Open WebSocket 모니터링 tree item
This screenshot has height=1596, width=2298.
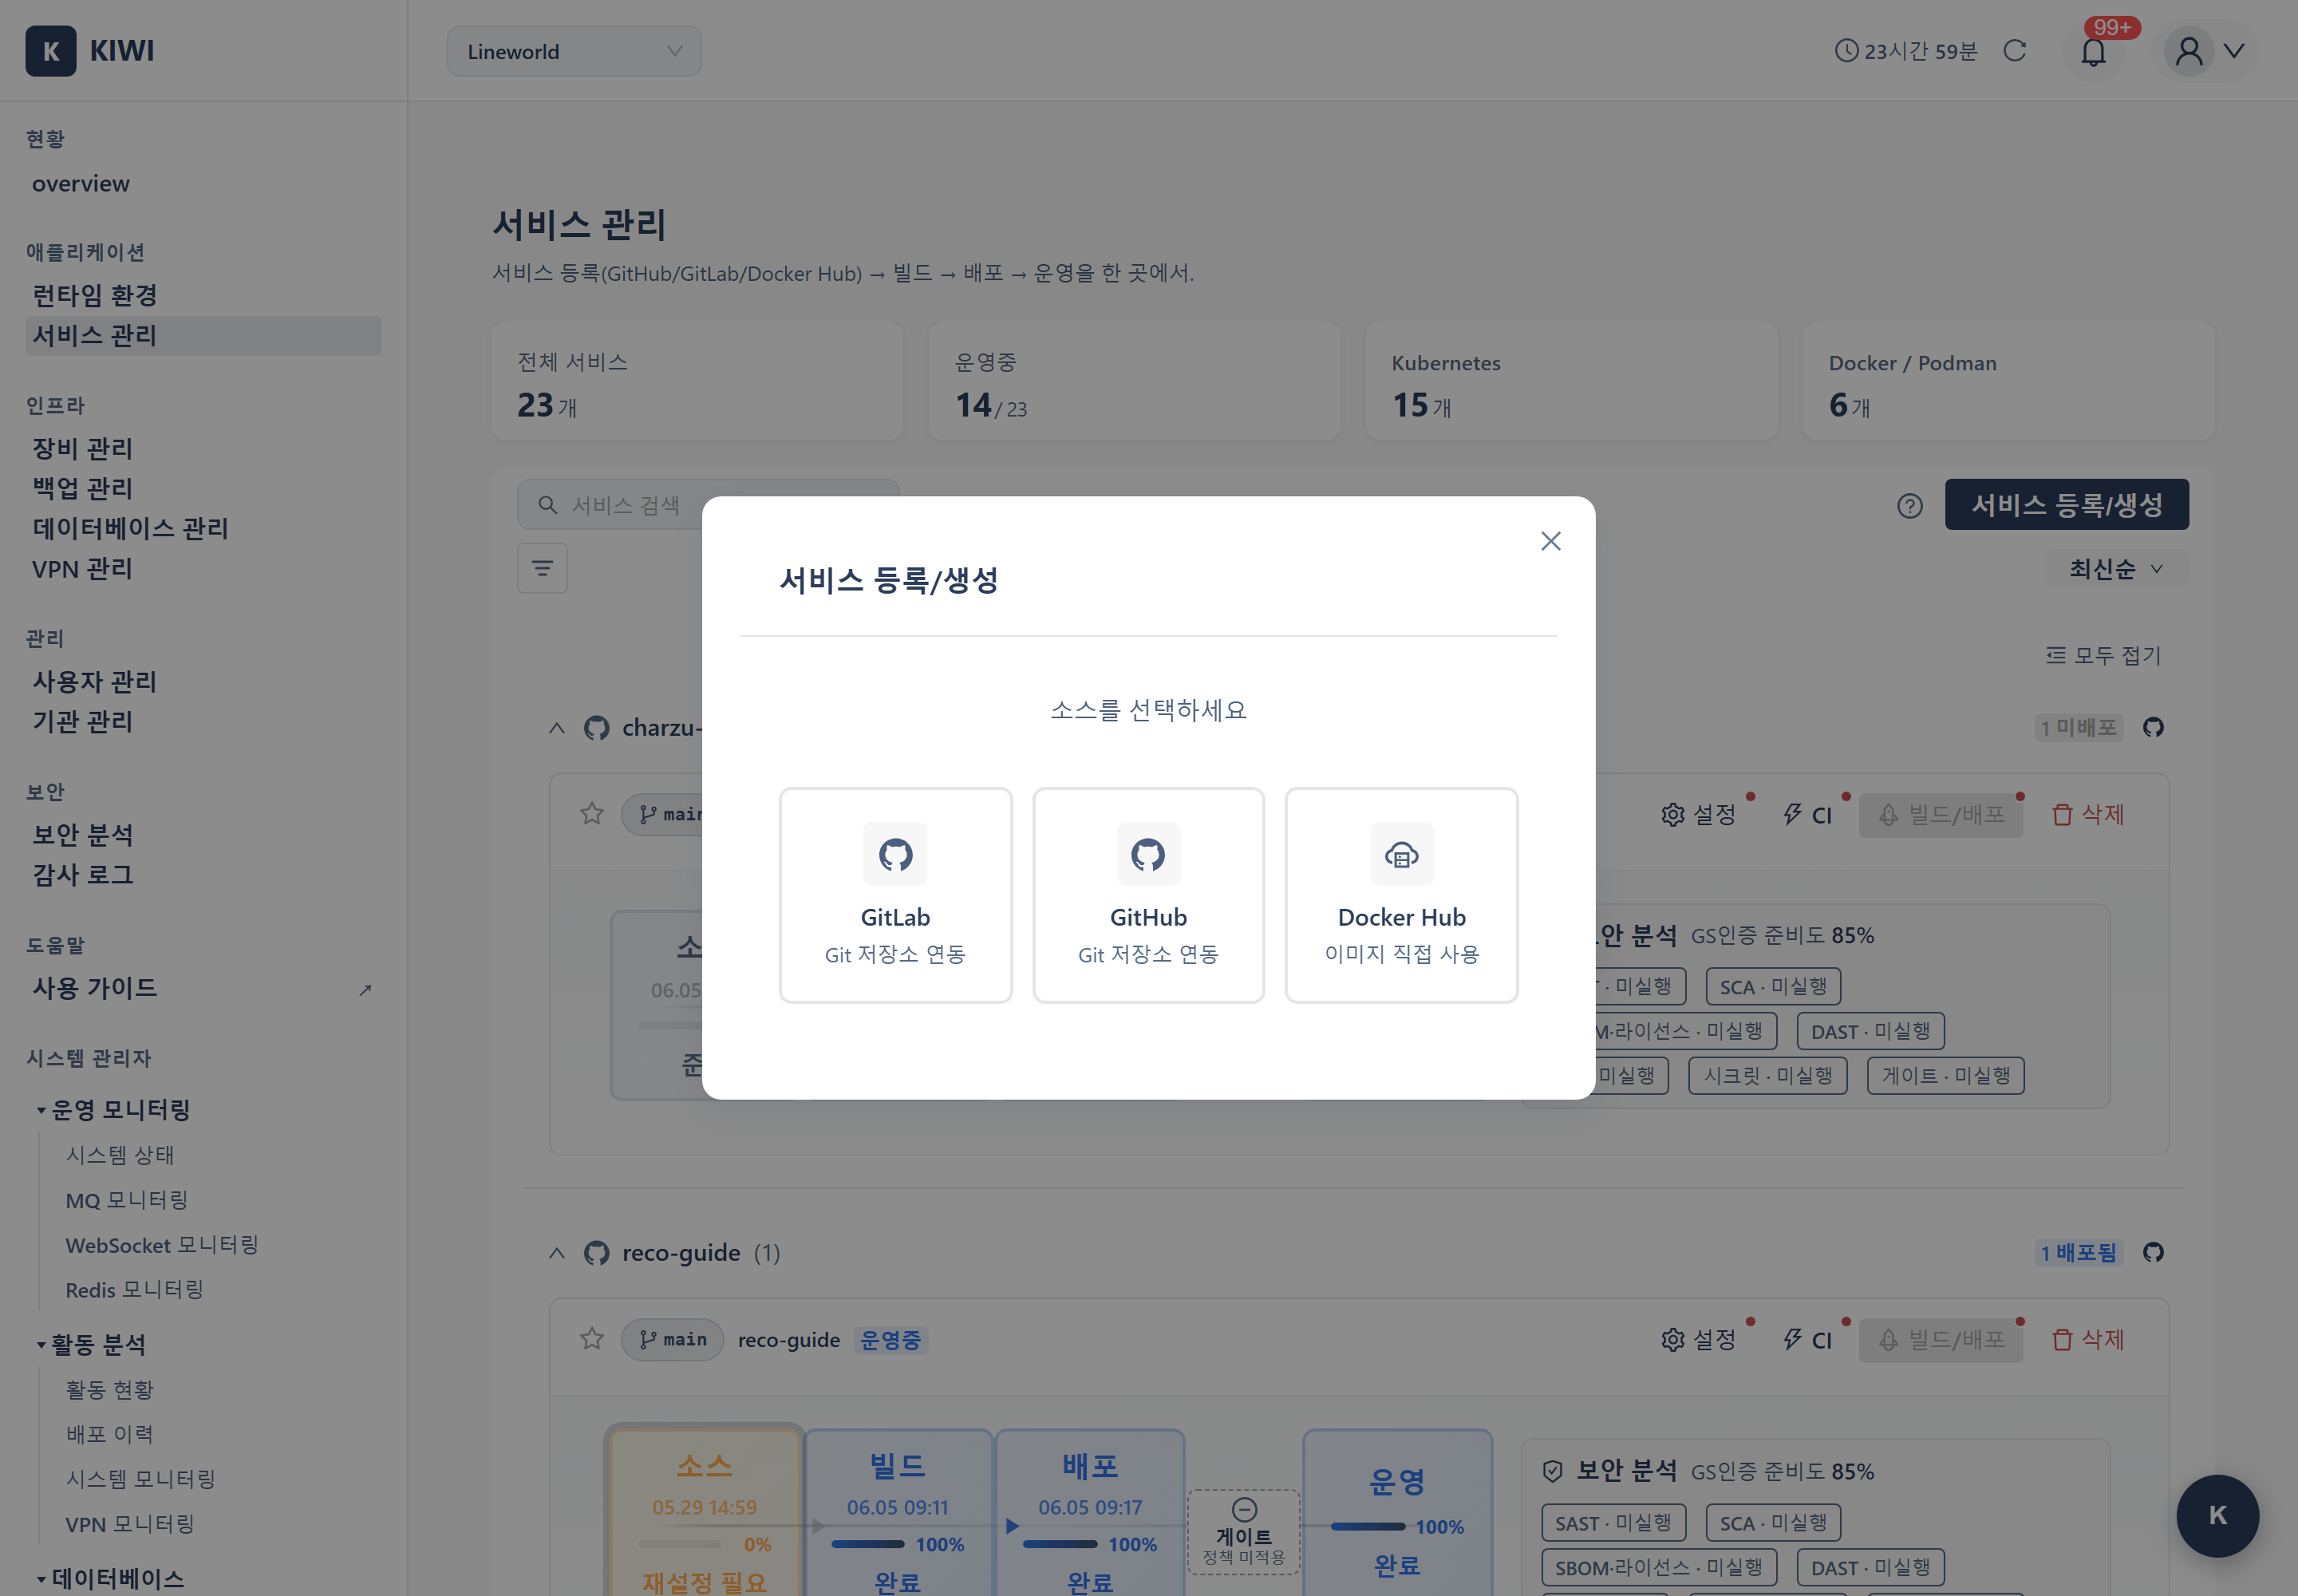tap(162, 1245)
